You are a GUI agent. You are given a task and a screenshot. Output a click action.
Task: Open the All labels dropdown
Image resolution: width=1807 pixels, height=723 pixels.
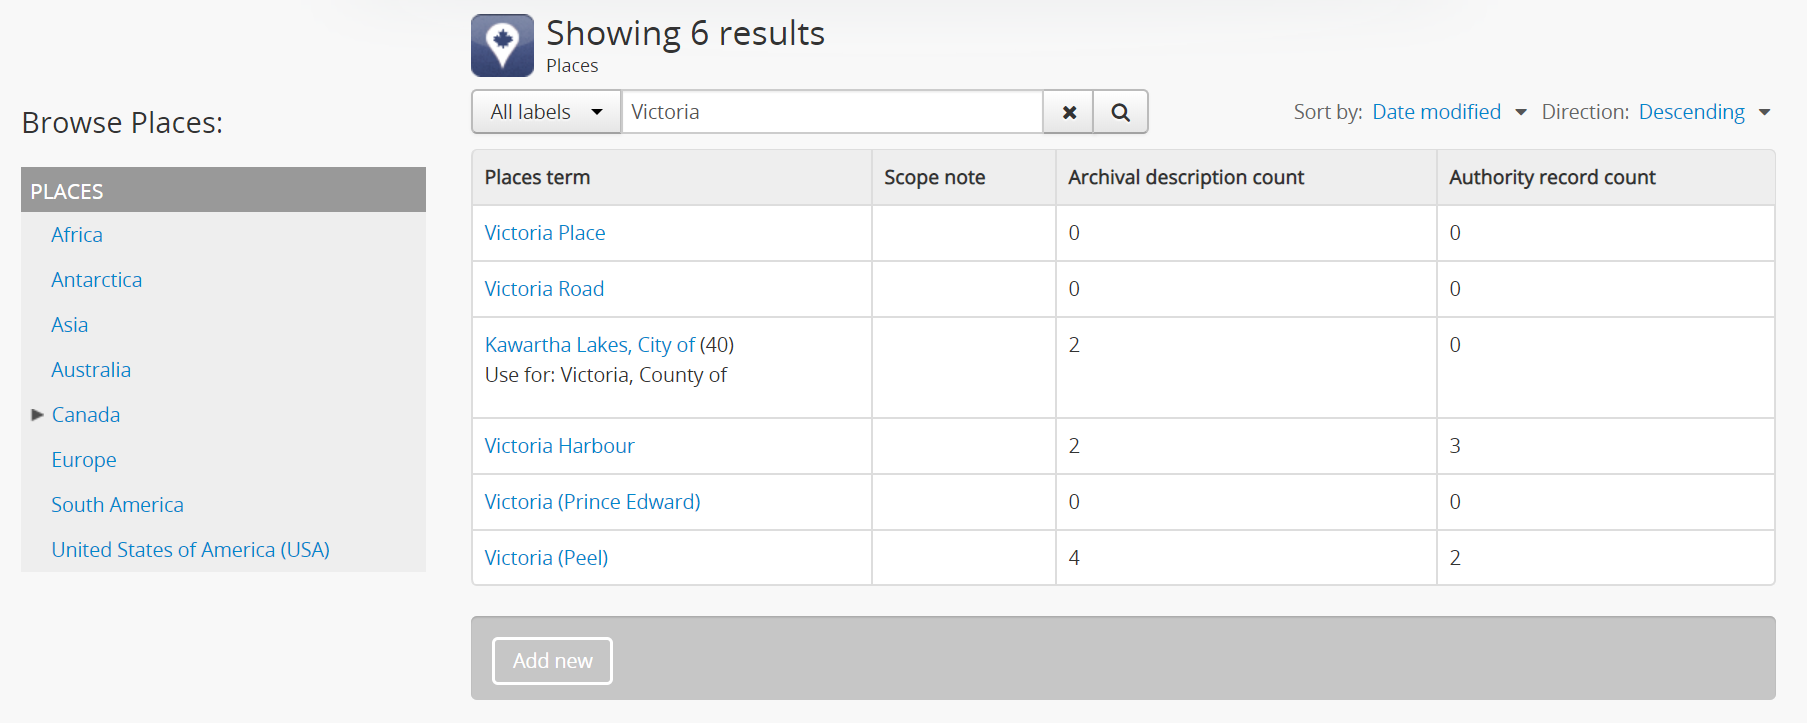pos(546,112)
